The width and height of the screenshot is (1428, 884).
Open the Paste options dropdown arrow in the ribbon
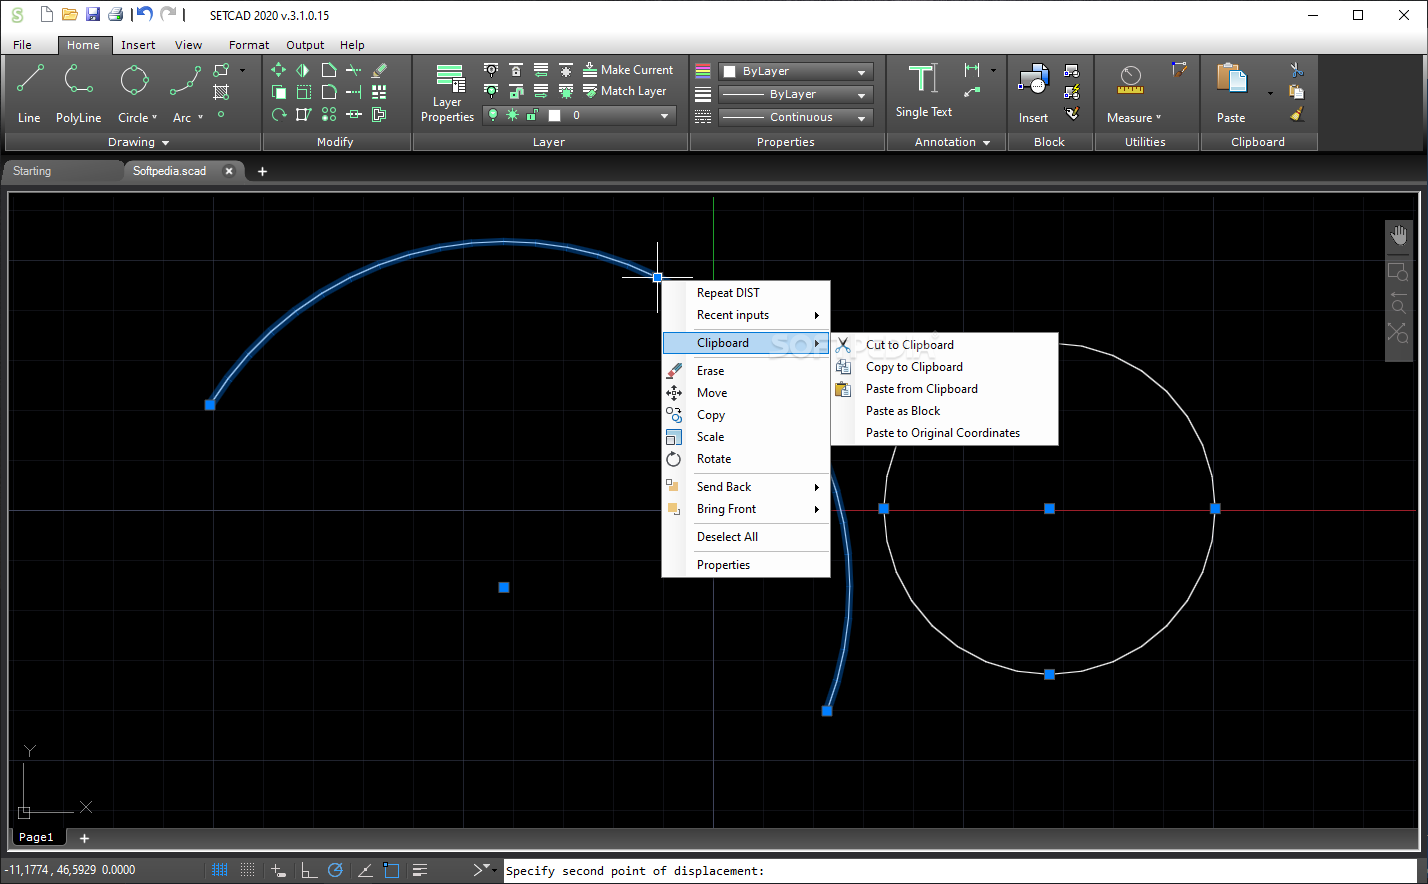[1270, 93]
